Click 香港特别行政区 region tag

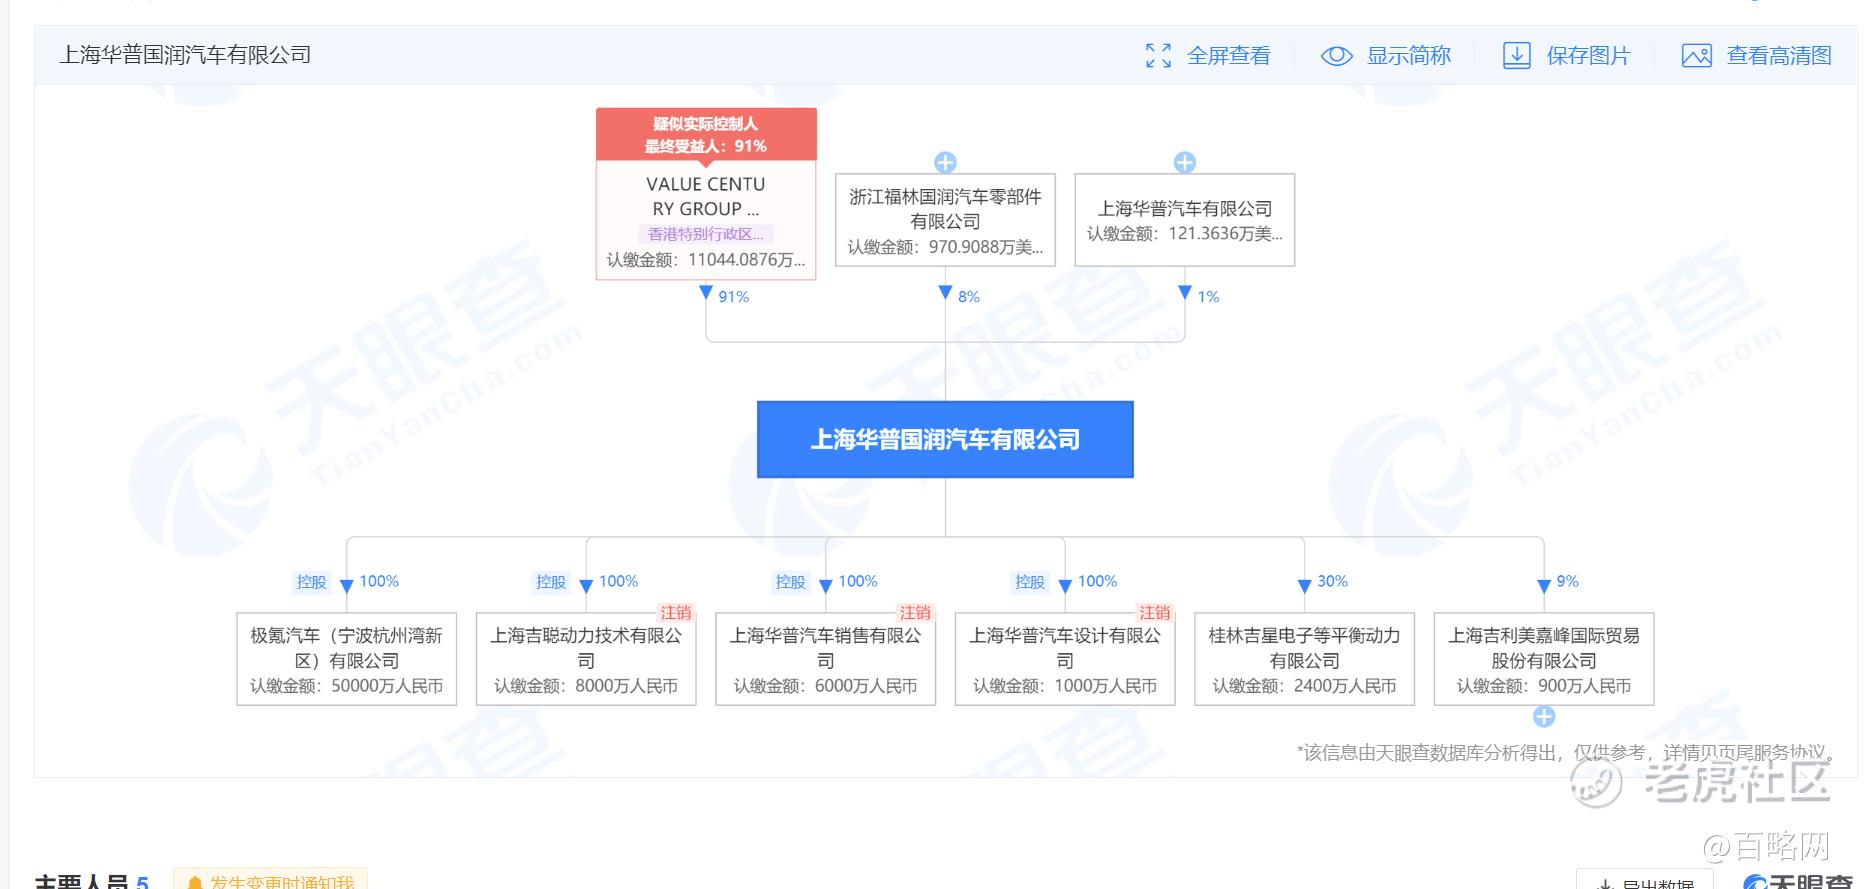706,234
